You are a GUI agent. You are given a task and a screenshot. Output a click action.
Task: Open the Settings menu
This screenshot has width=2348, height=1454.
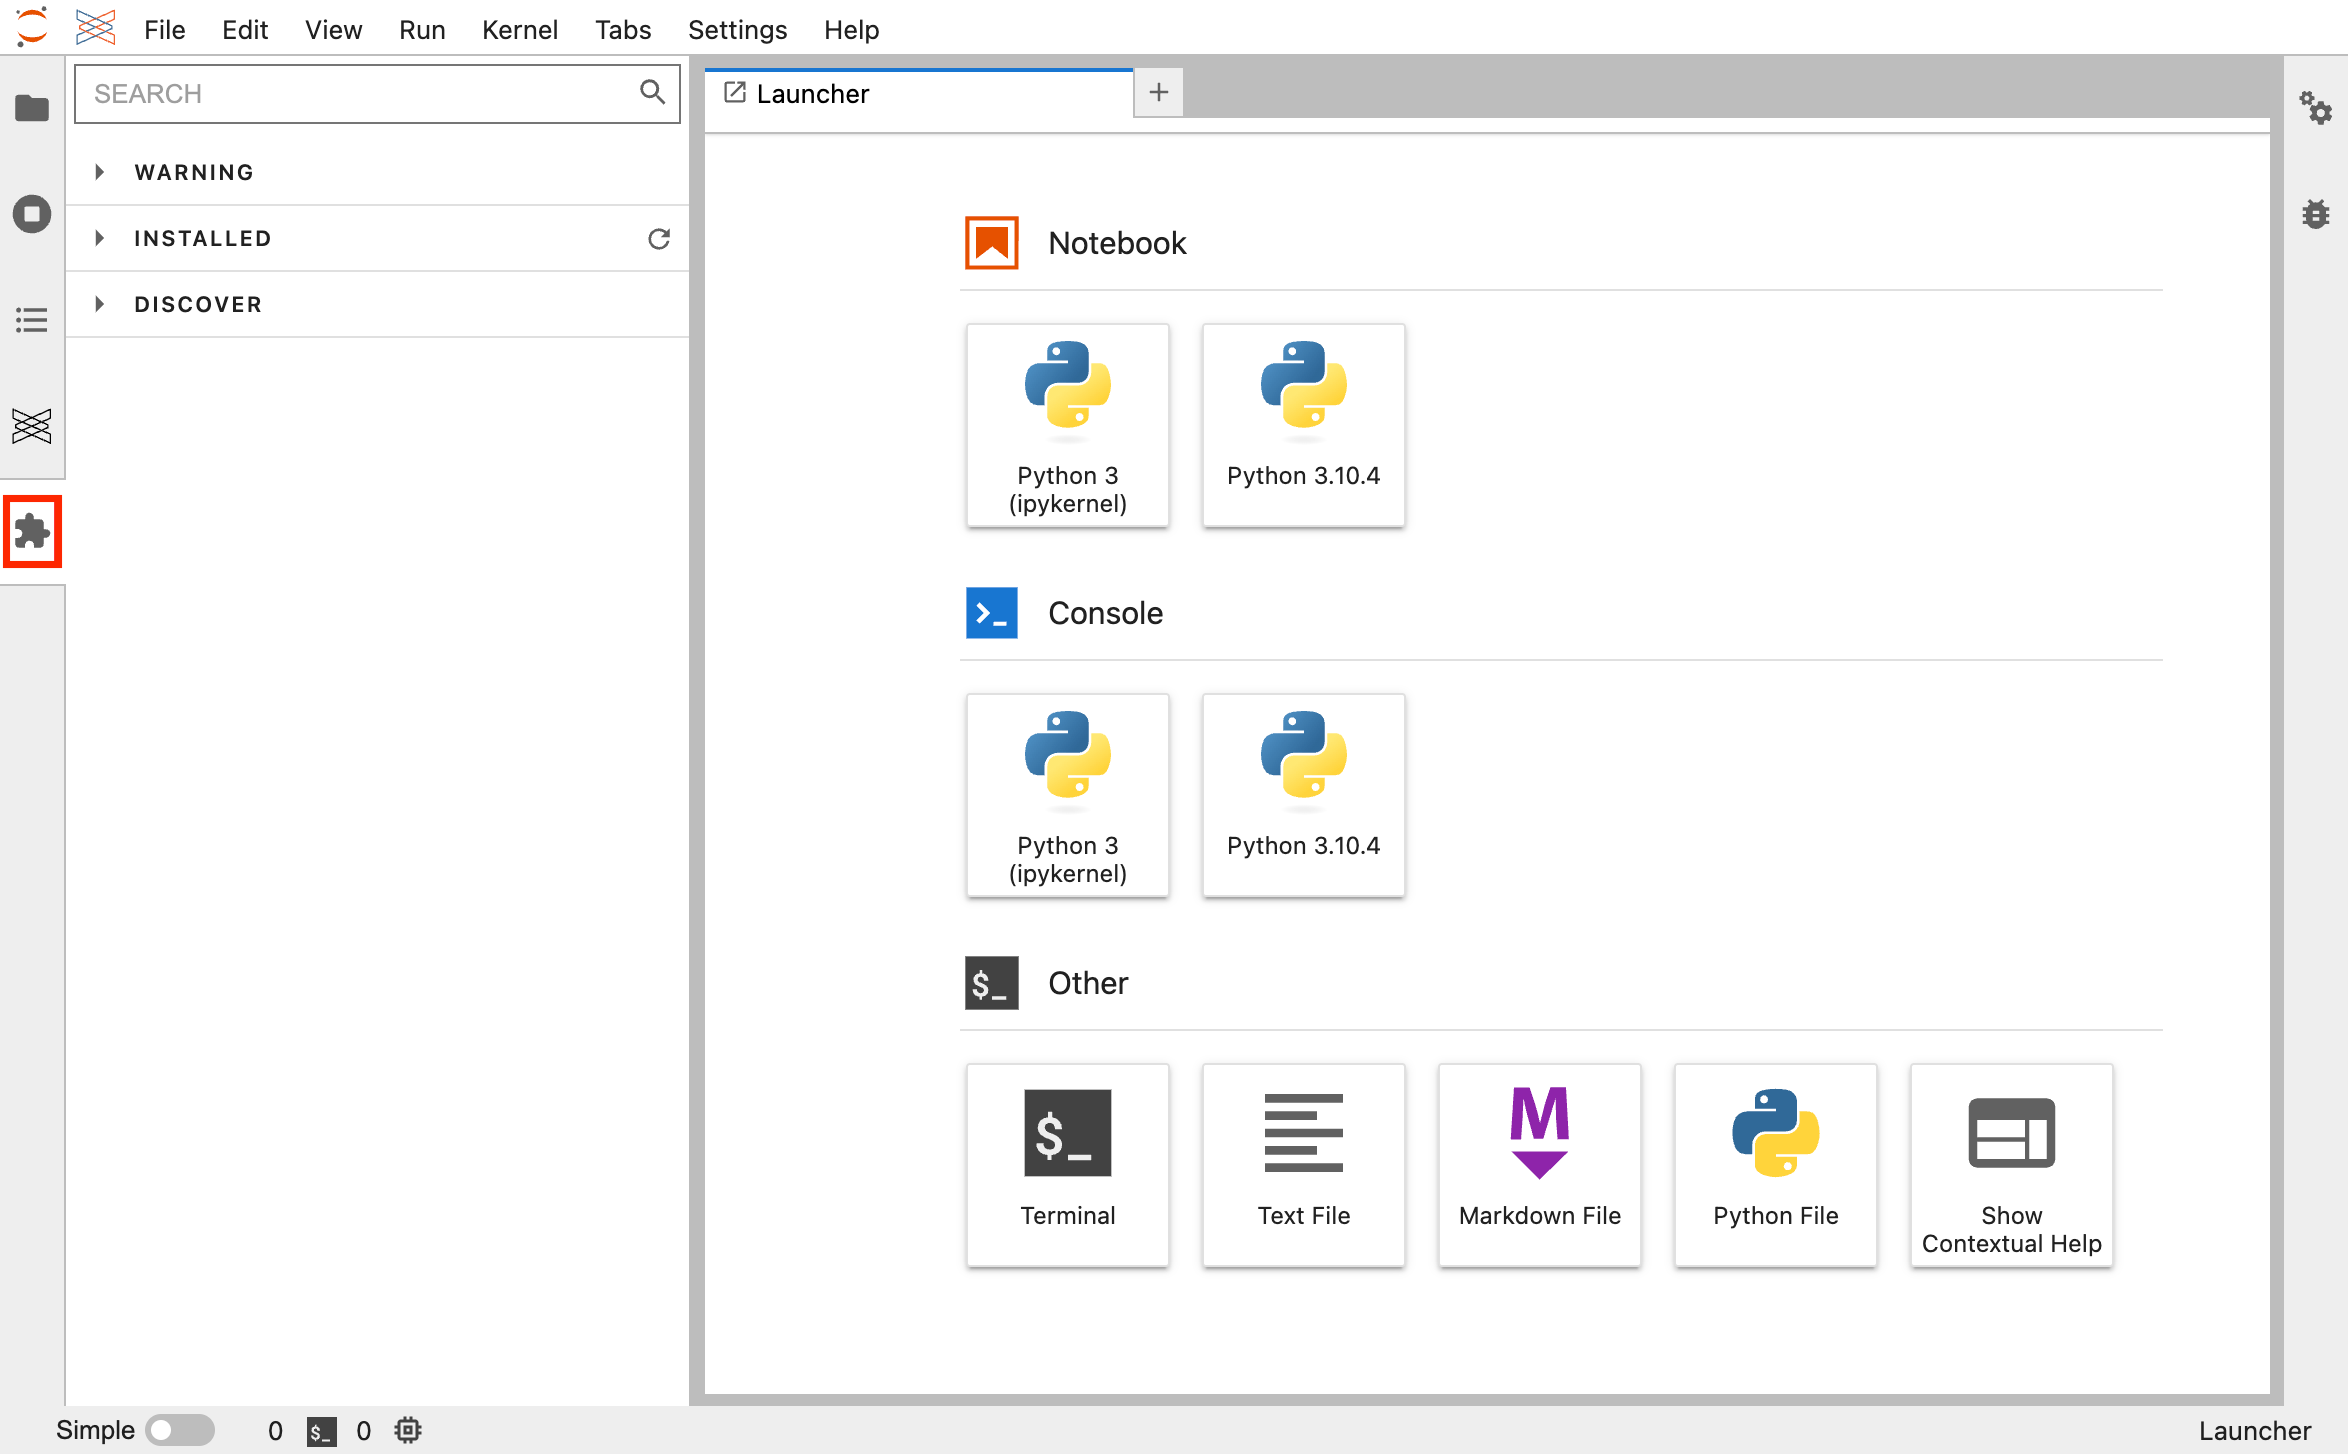pyautogui.click(x=737, y=29)
